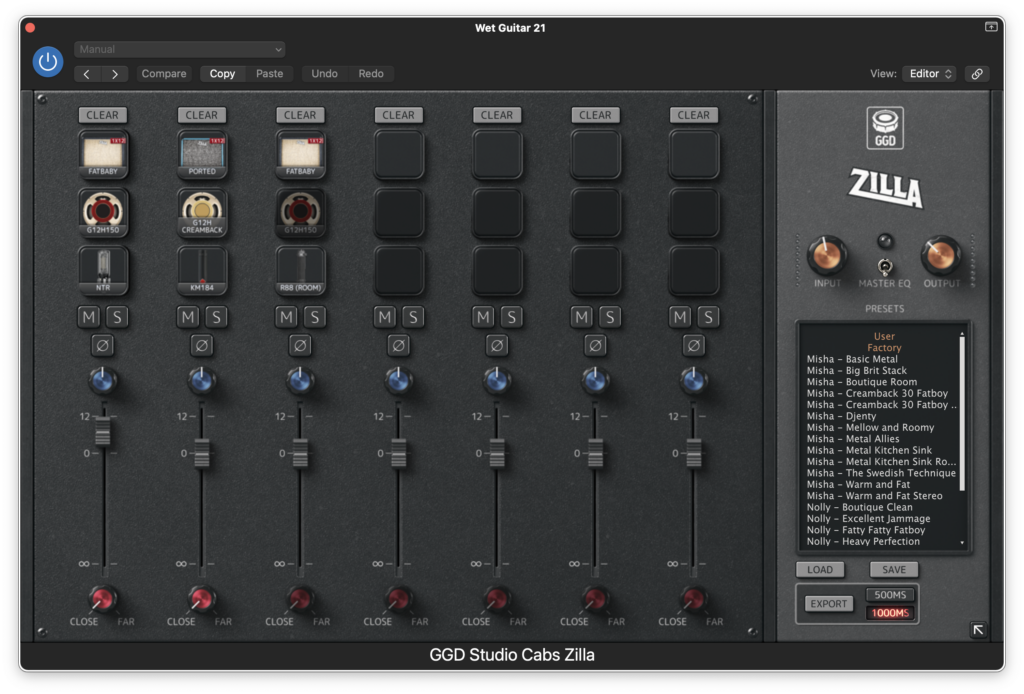Toggle the blue plugin power button

[48, 62]
